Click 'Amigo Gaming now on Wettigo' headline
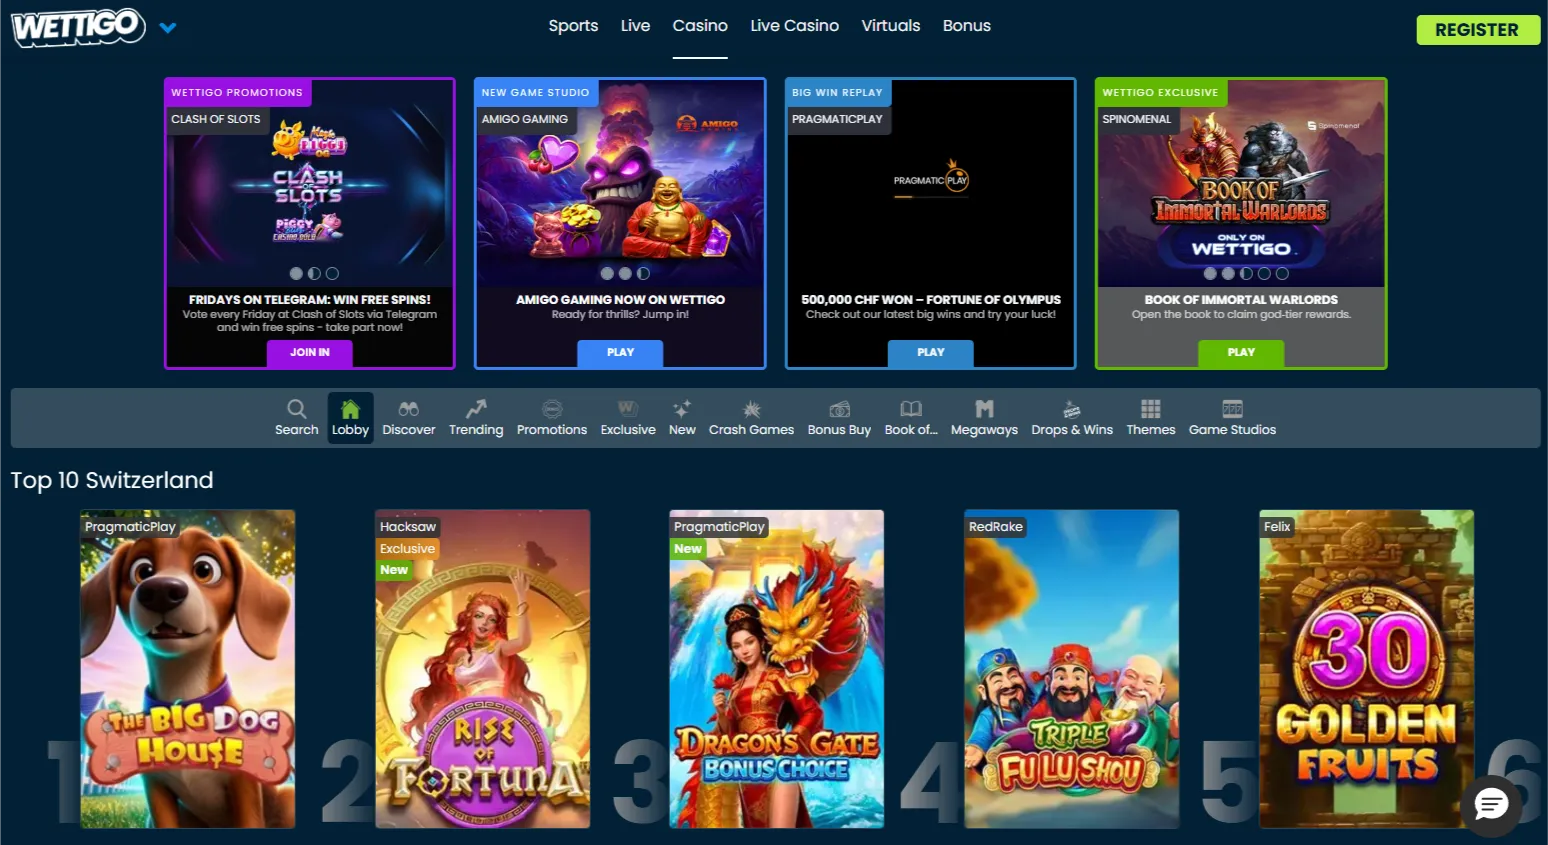 coord(620,299)
